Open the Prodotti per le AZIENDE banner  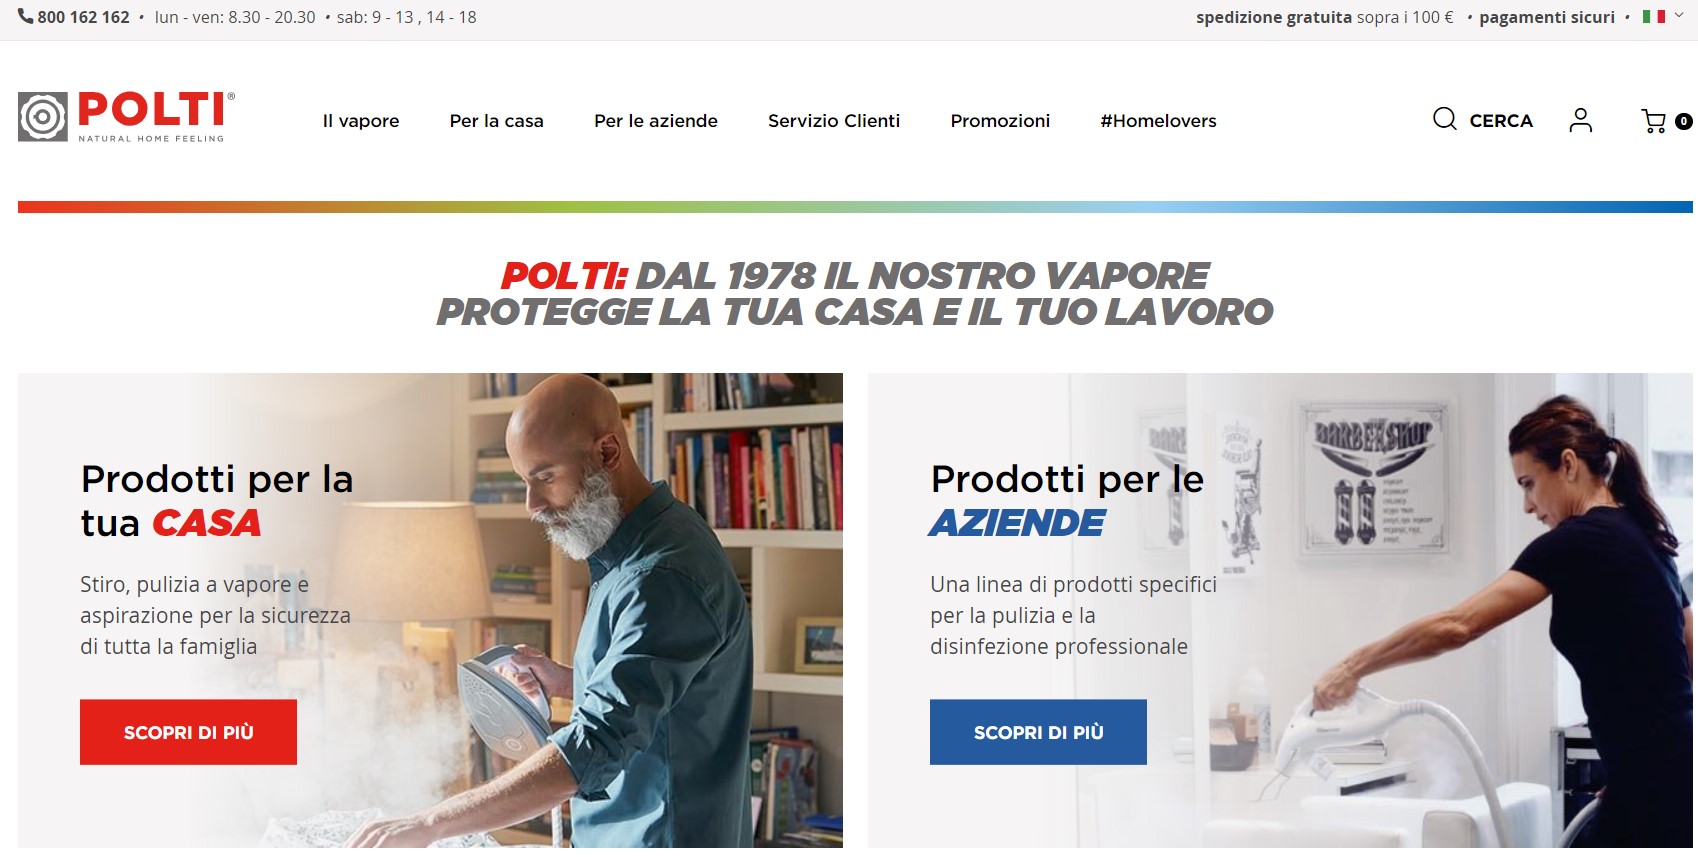click(x=1280, y=610)
